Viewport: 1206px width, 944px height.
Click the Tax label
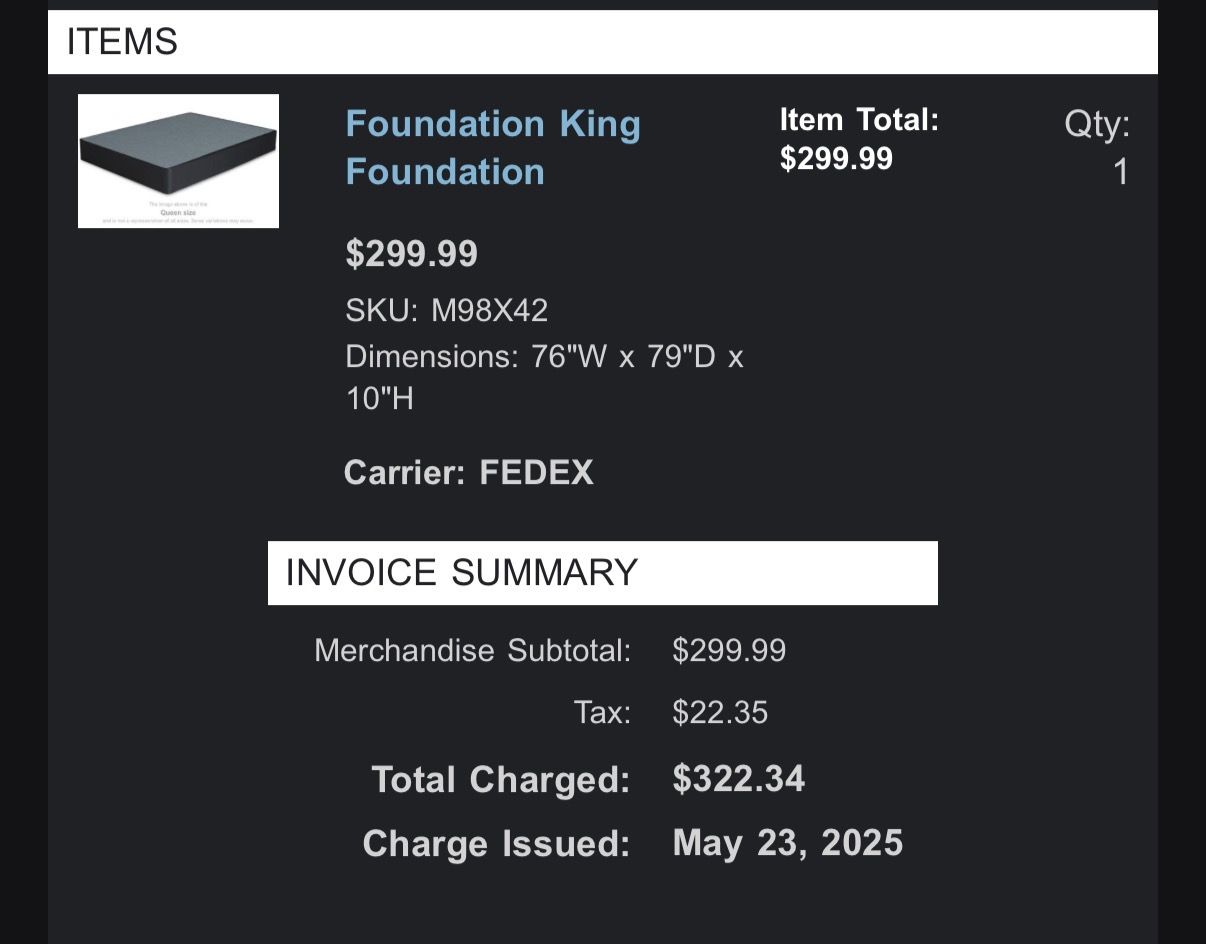pos(602,712)
